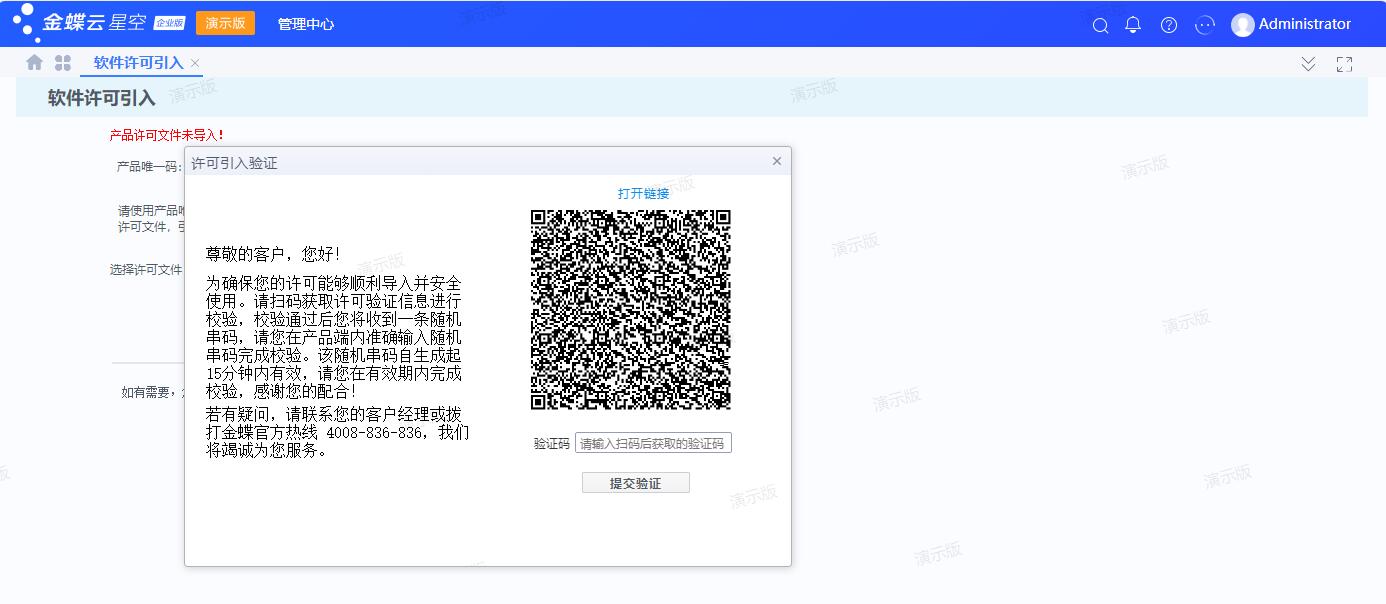This screenshot has height=604, width=1386.
Task: Click the 演示版 orange badge
Action: [x=225, y=23]
